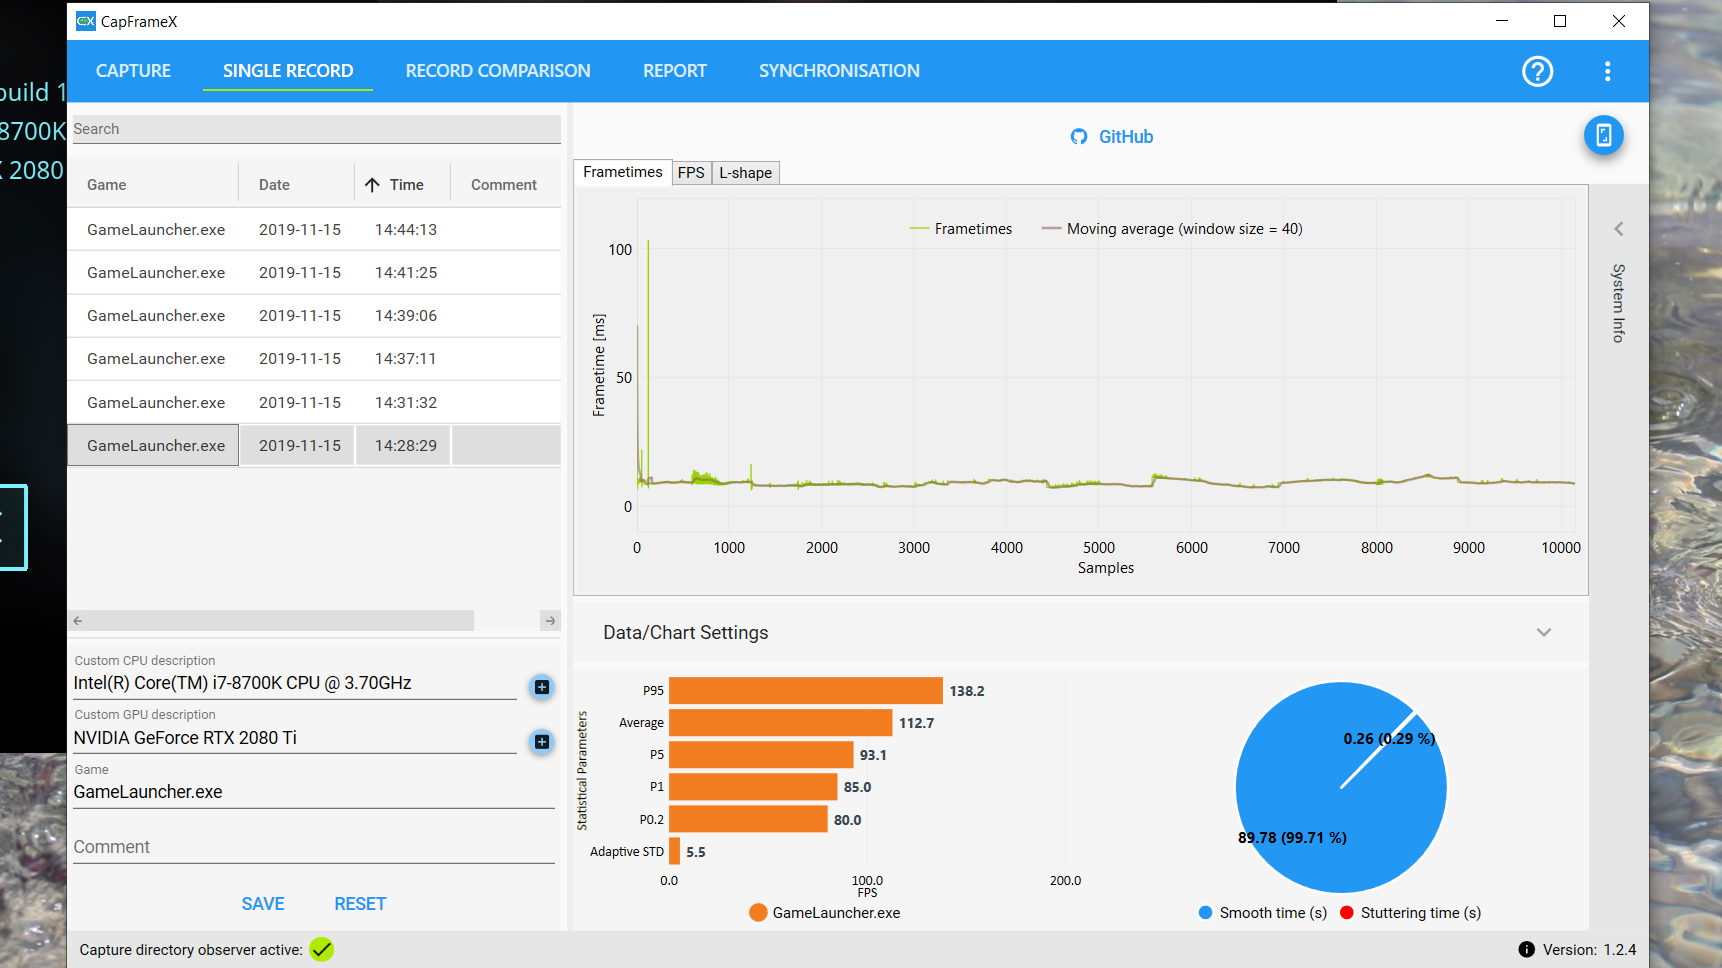Click the Stuttering time legend swatch
Screen dimensions: 1722x968
pyautogui.click(x=1347, y=912)
